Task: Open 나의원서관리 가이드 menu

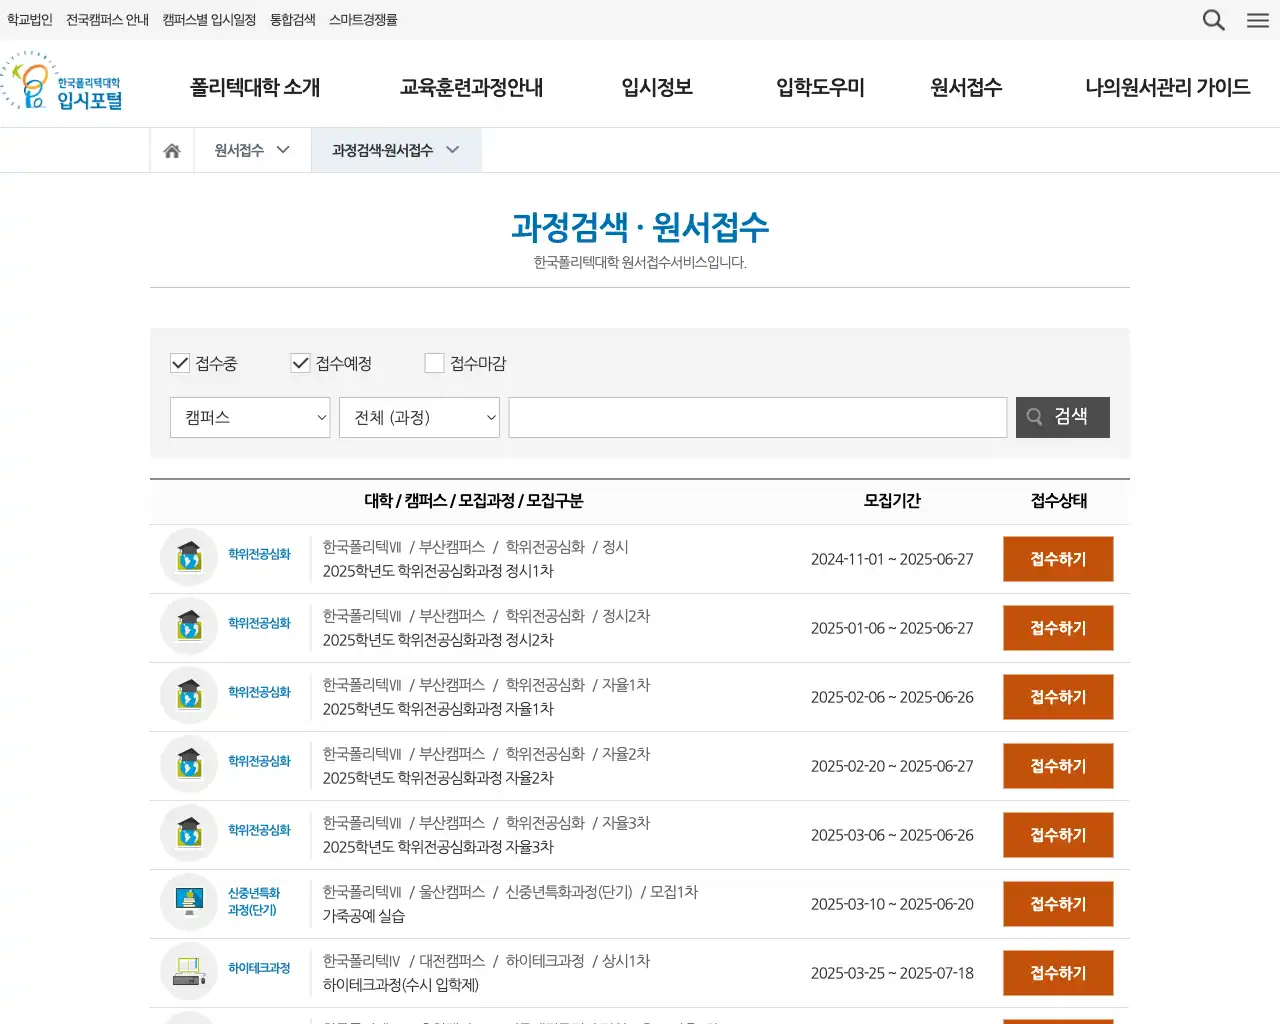Action: click(x=1167, y=87)
